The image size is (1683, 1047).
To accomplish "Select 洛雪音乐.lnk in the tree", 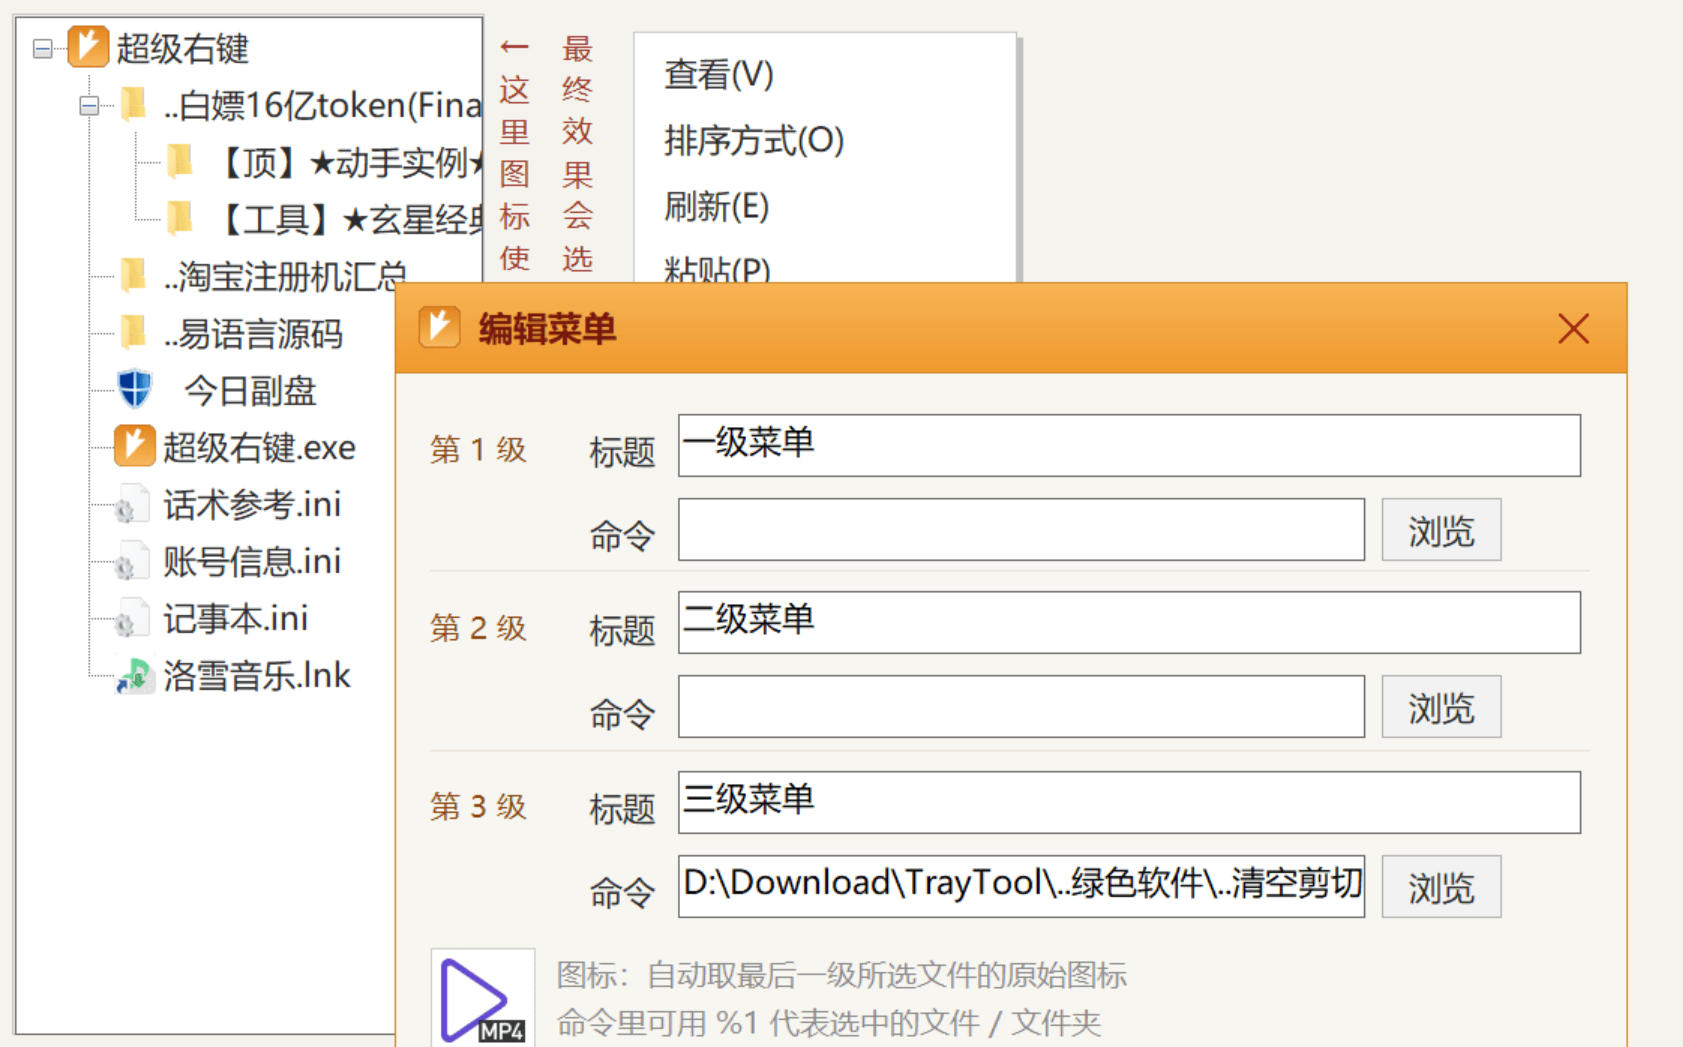I will 257,676.
